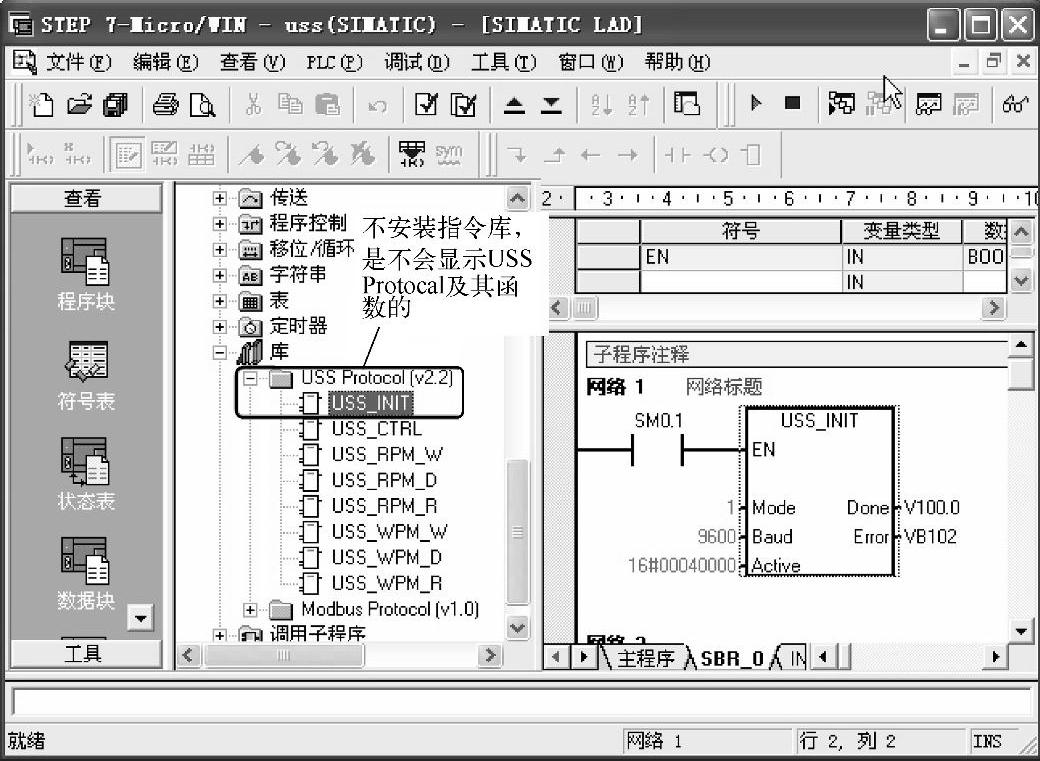
Task: Click the instruction tree vertical scrollbar thumb
Action: point(517,531)
